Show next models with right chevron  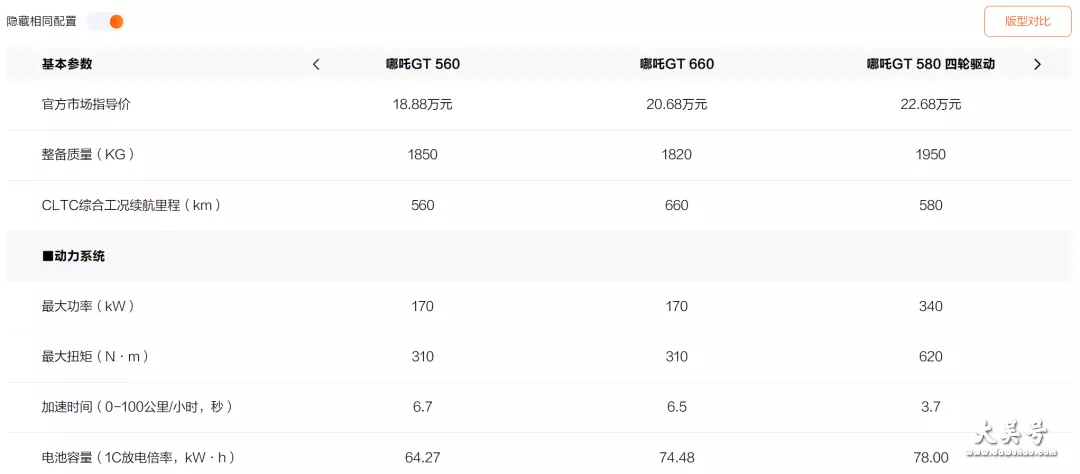[x=1037, y=65]
